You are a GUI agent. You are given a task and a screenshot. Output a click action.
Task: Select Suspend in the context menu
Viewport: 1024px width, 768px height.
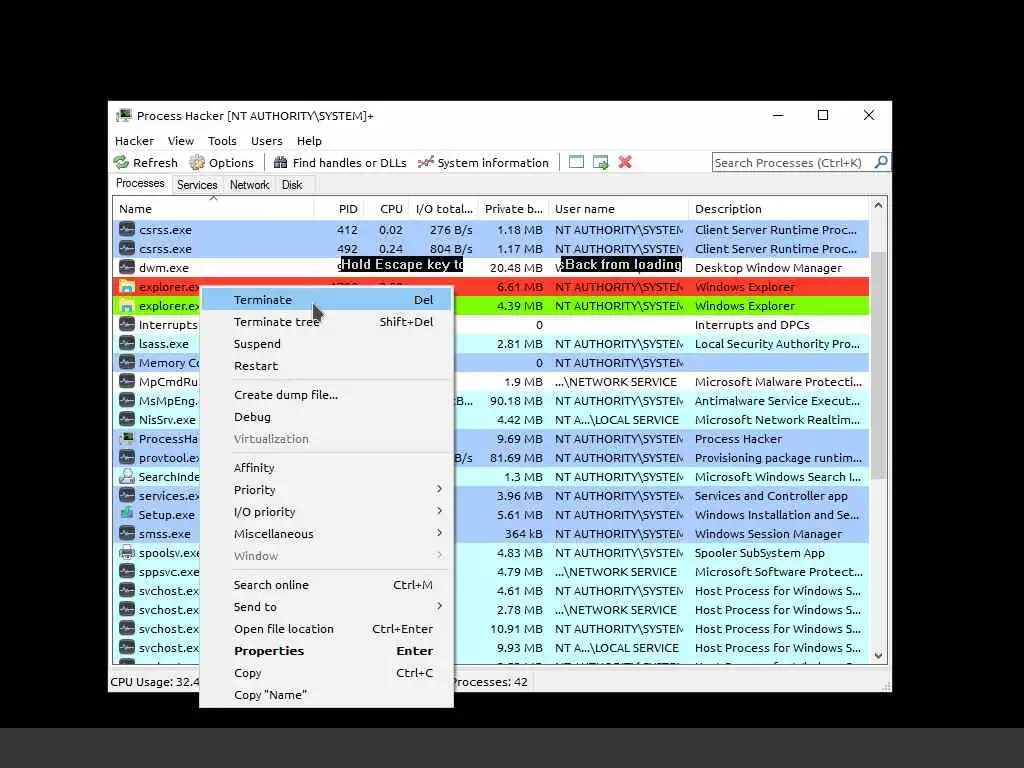pos(327,344)
